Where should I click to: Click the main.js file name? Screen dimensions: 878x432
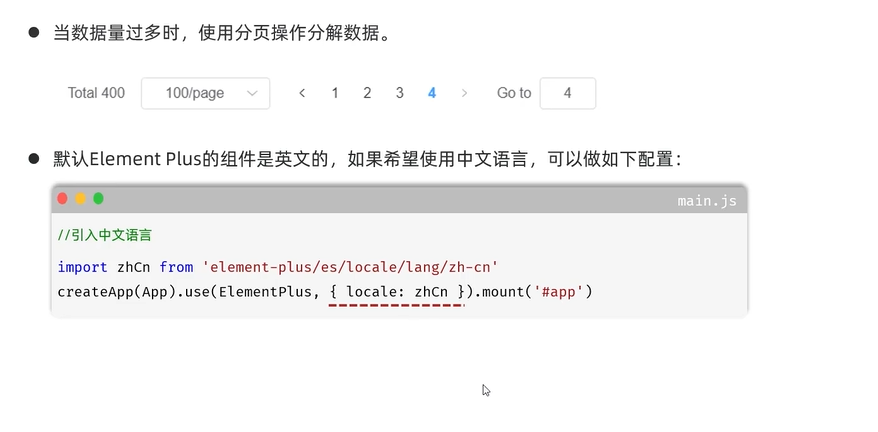pos(707,201)
